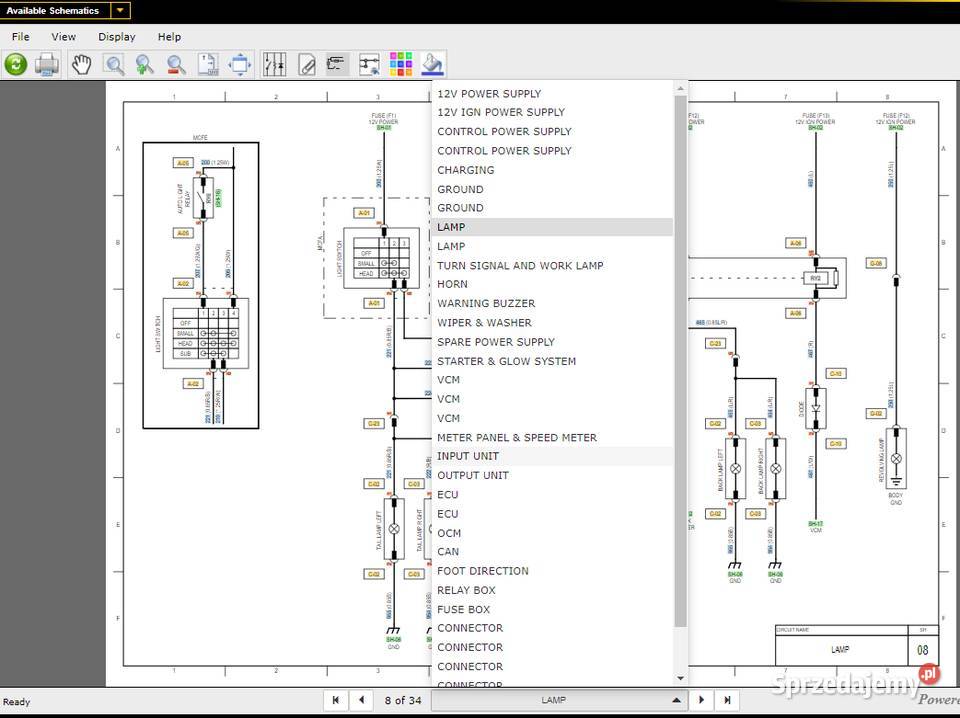The image size is (960, 718).
Task: Open the View menu
Action: pyautogui.click(x=64, y=36)
